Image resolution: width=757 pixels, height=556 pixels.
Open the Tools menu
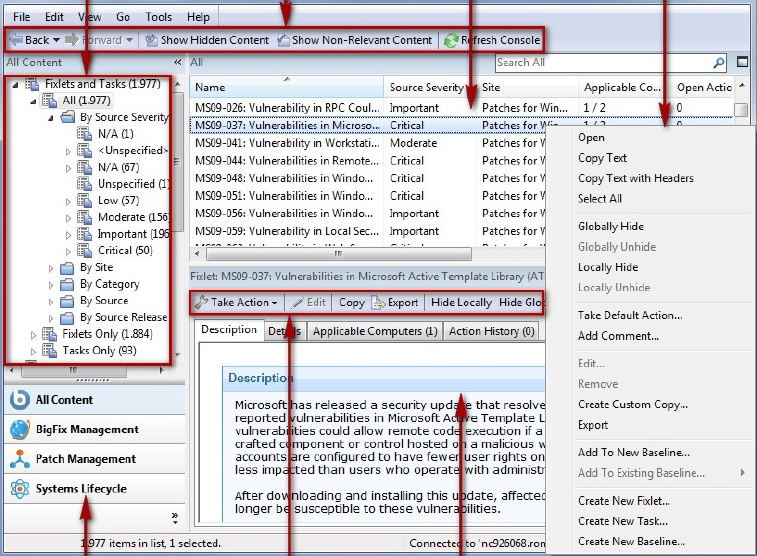click(158, 17)
